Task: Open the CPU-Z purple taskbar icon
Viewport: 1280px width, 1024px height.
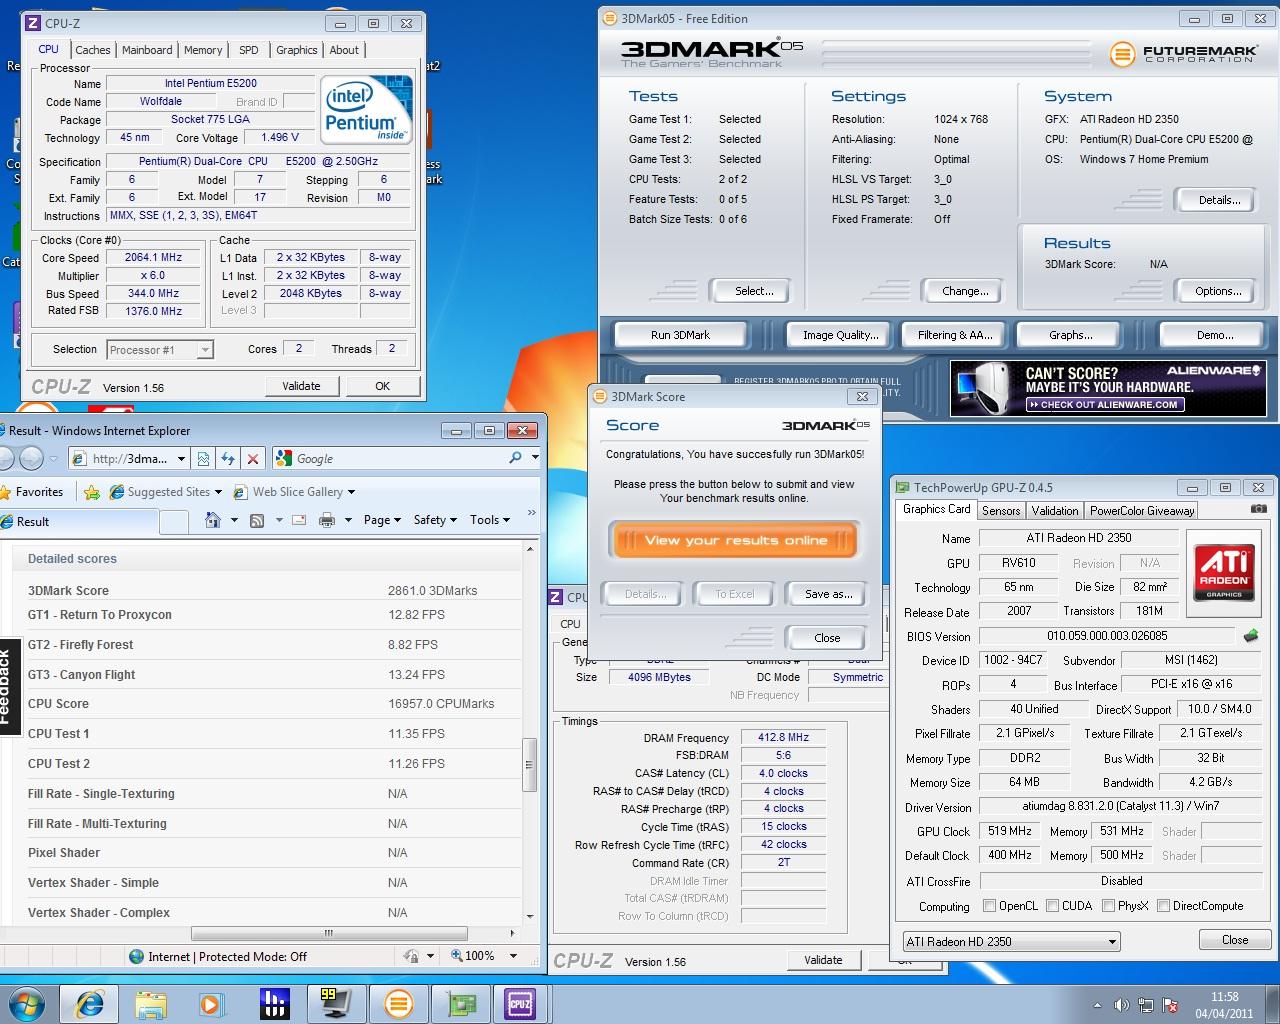Action: pyautogui.click(x=521, y=1003)
